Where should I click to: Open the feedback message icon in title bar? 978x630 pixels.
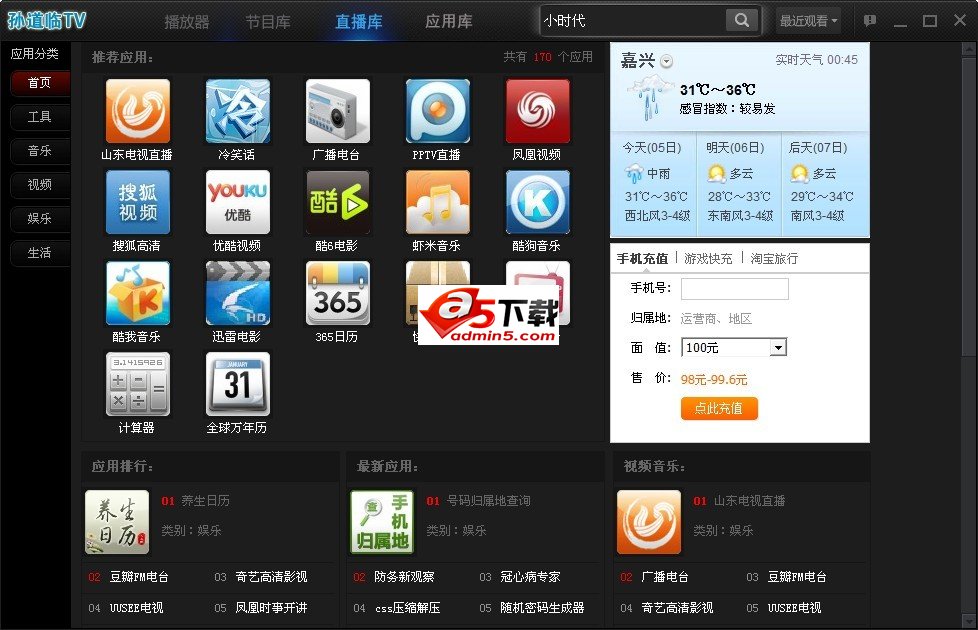(869, 21)
